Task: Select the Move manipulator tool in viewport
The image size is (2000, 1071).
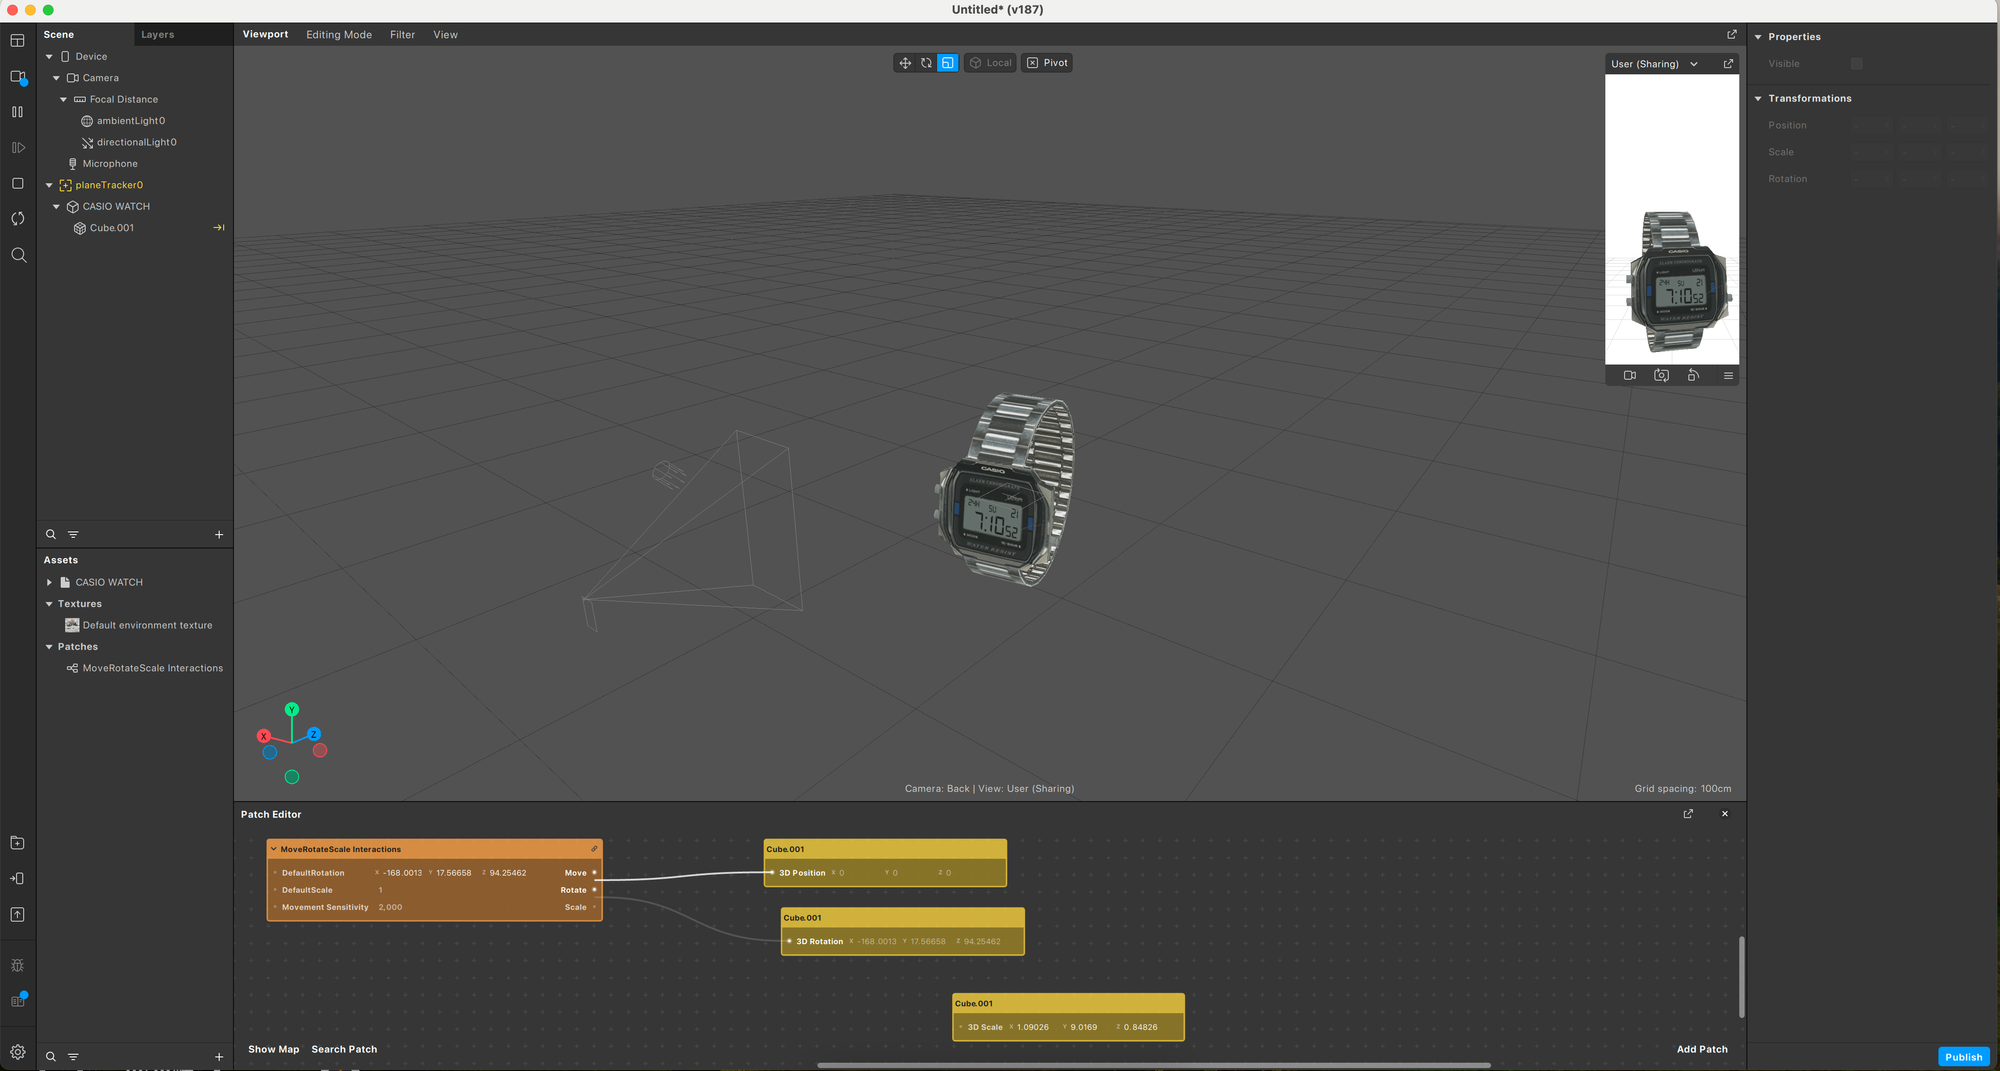Action: click(x=905, y=63)
